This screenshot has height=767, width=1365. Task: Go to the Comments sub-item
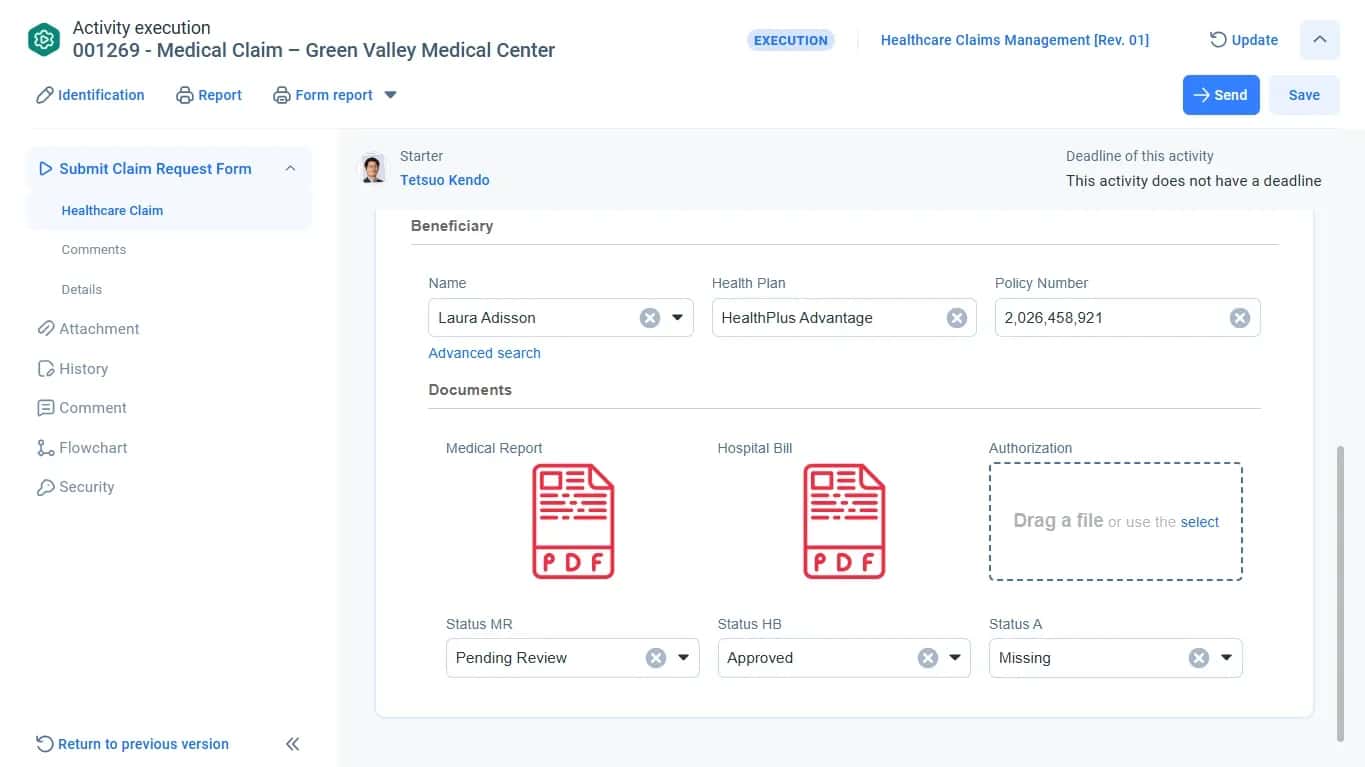click(x=94, y=250)
